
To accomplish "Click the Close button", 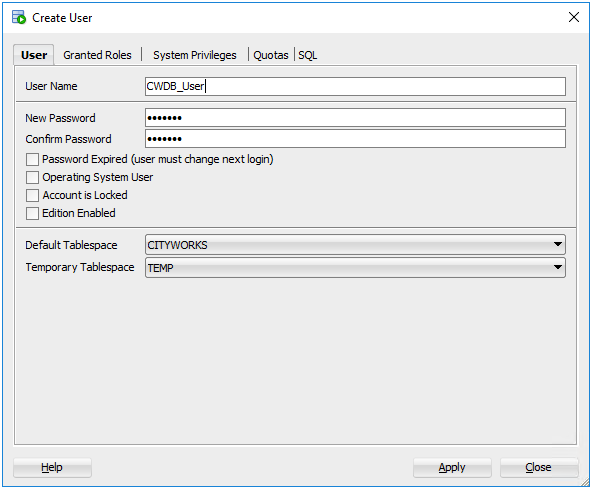I will [539, 468].
